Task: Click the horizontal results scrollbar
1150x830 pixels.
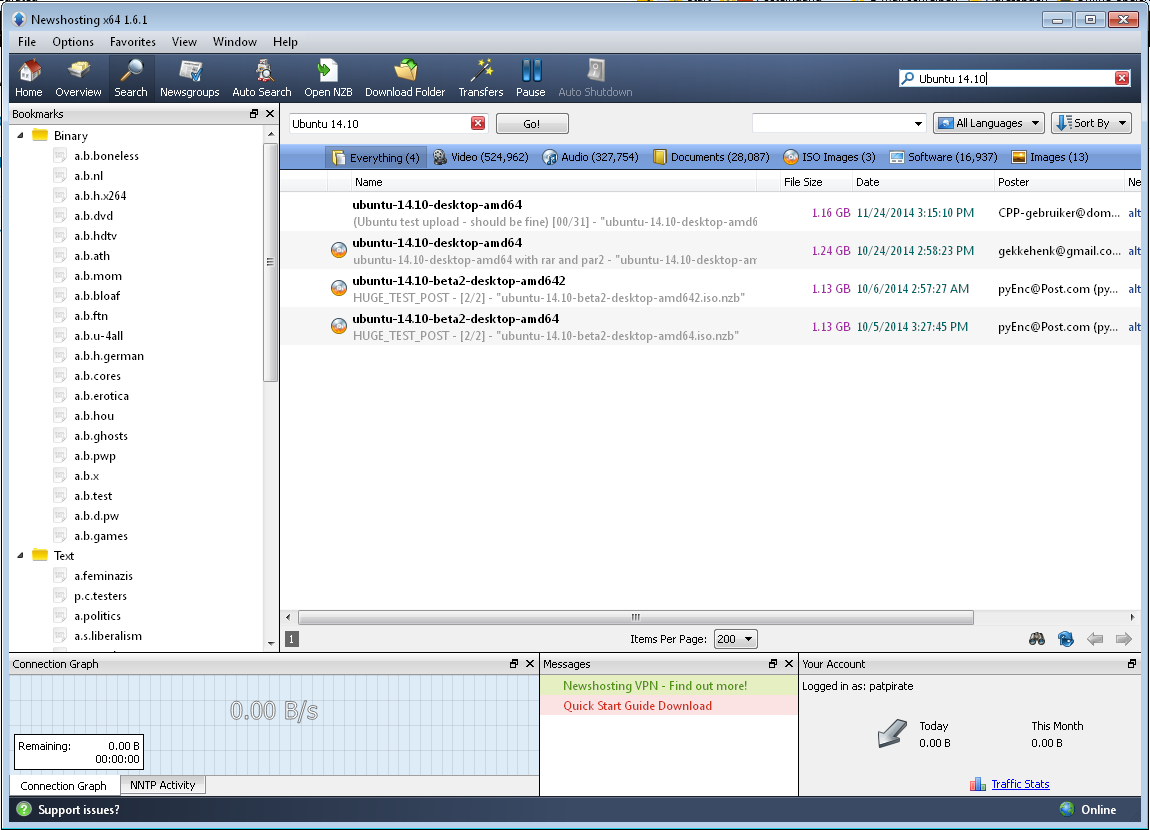Action: 636,617
